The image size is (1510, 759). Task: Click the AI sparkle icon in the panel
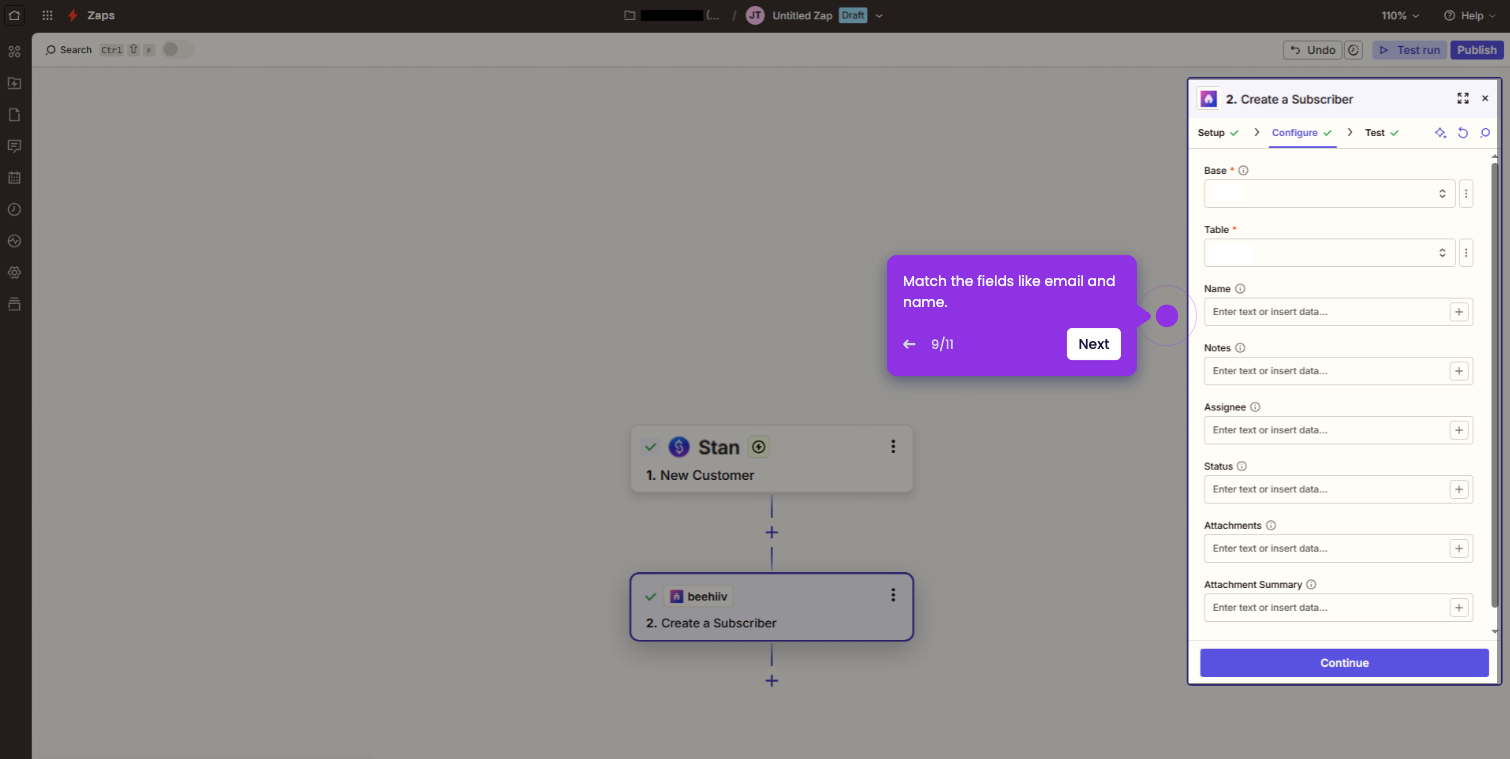1441,132
